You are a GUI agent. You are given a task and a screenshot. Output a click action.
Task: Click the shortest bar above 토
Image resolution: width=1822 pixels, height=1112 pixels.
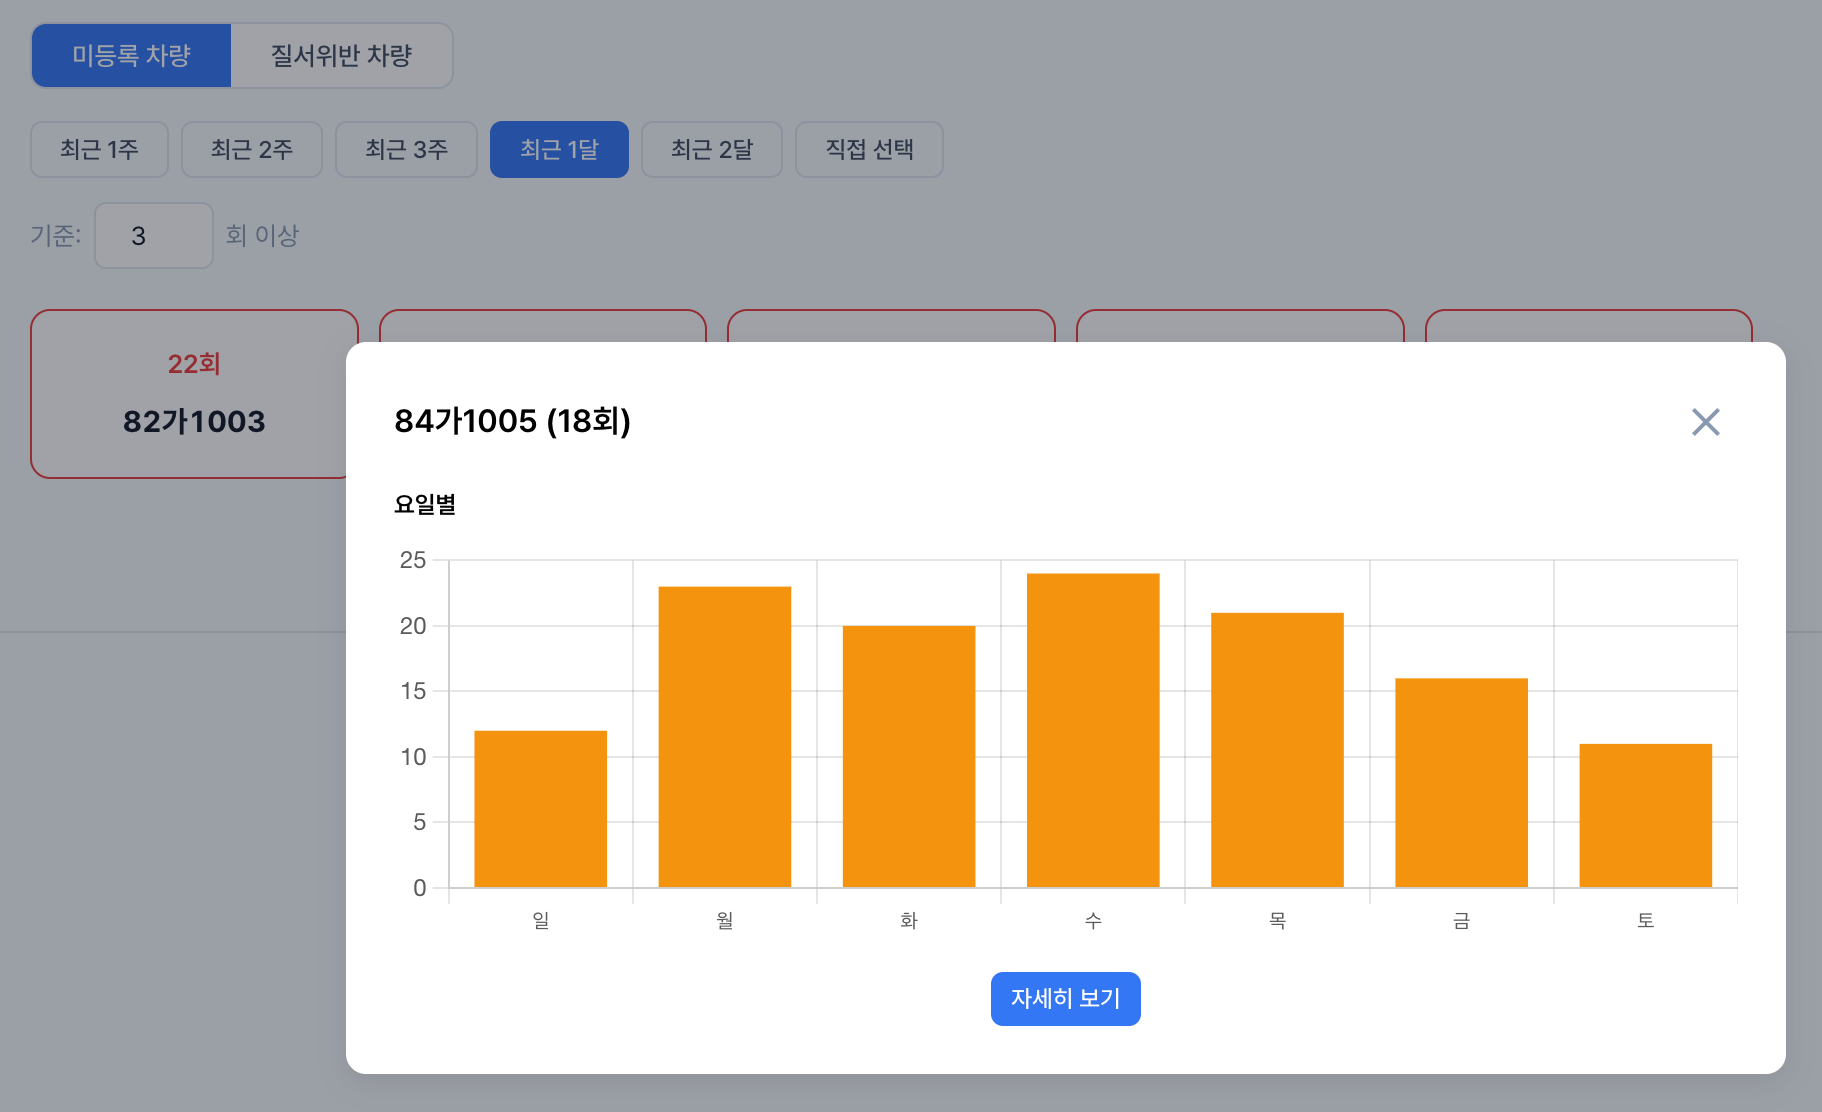1645,815
